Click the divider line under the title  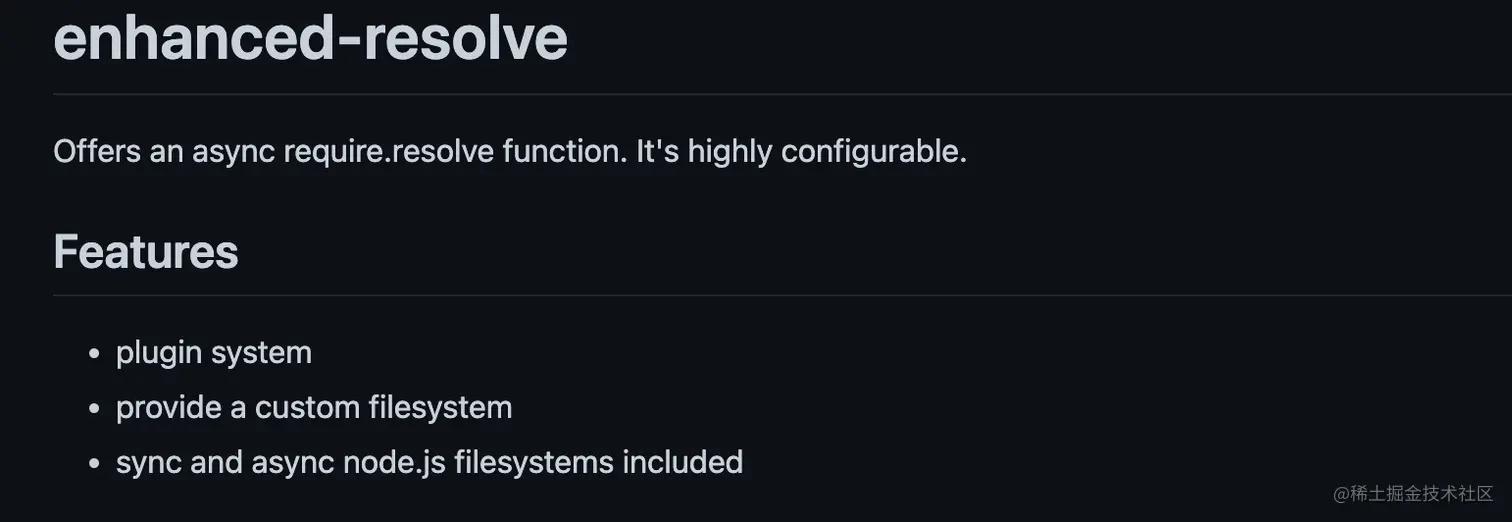780,94
